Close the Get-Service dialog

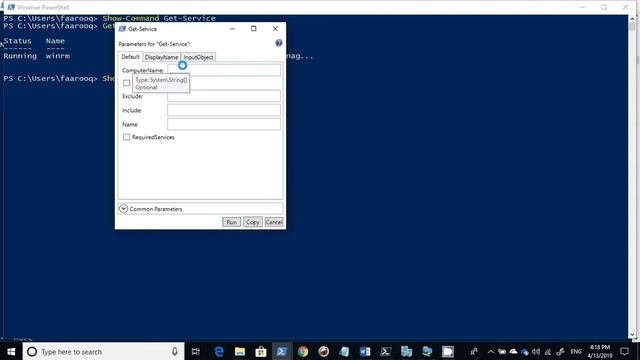[x=275, y=29]
